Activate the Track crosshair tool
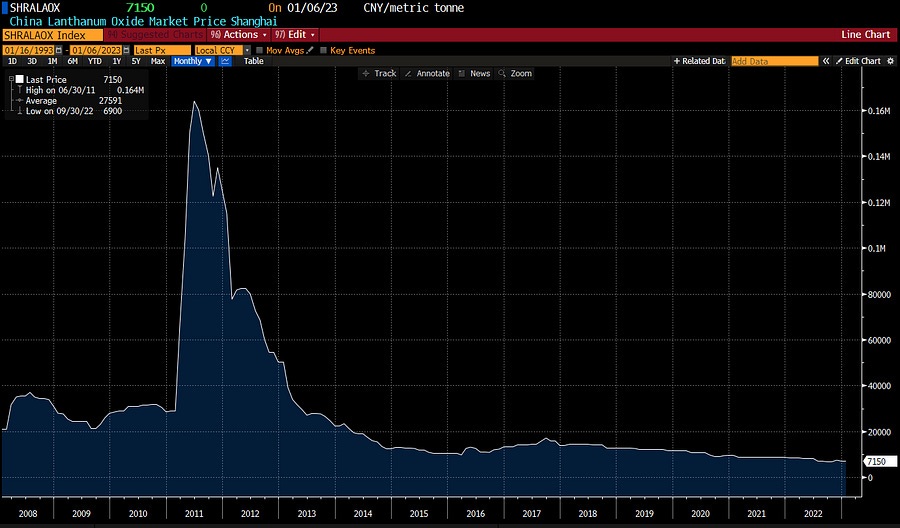 point(379,73)
